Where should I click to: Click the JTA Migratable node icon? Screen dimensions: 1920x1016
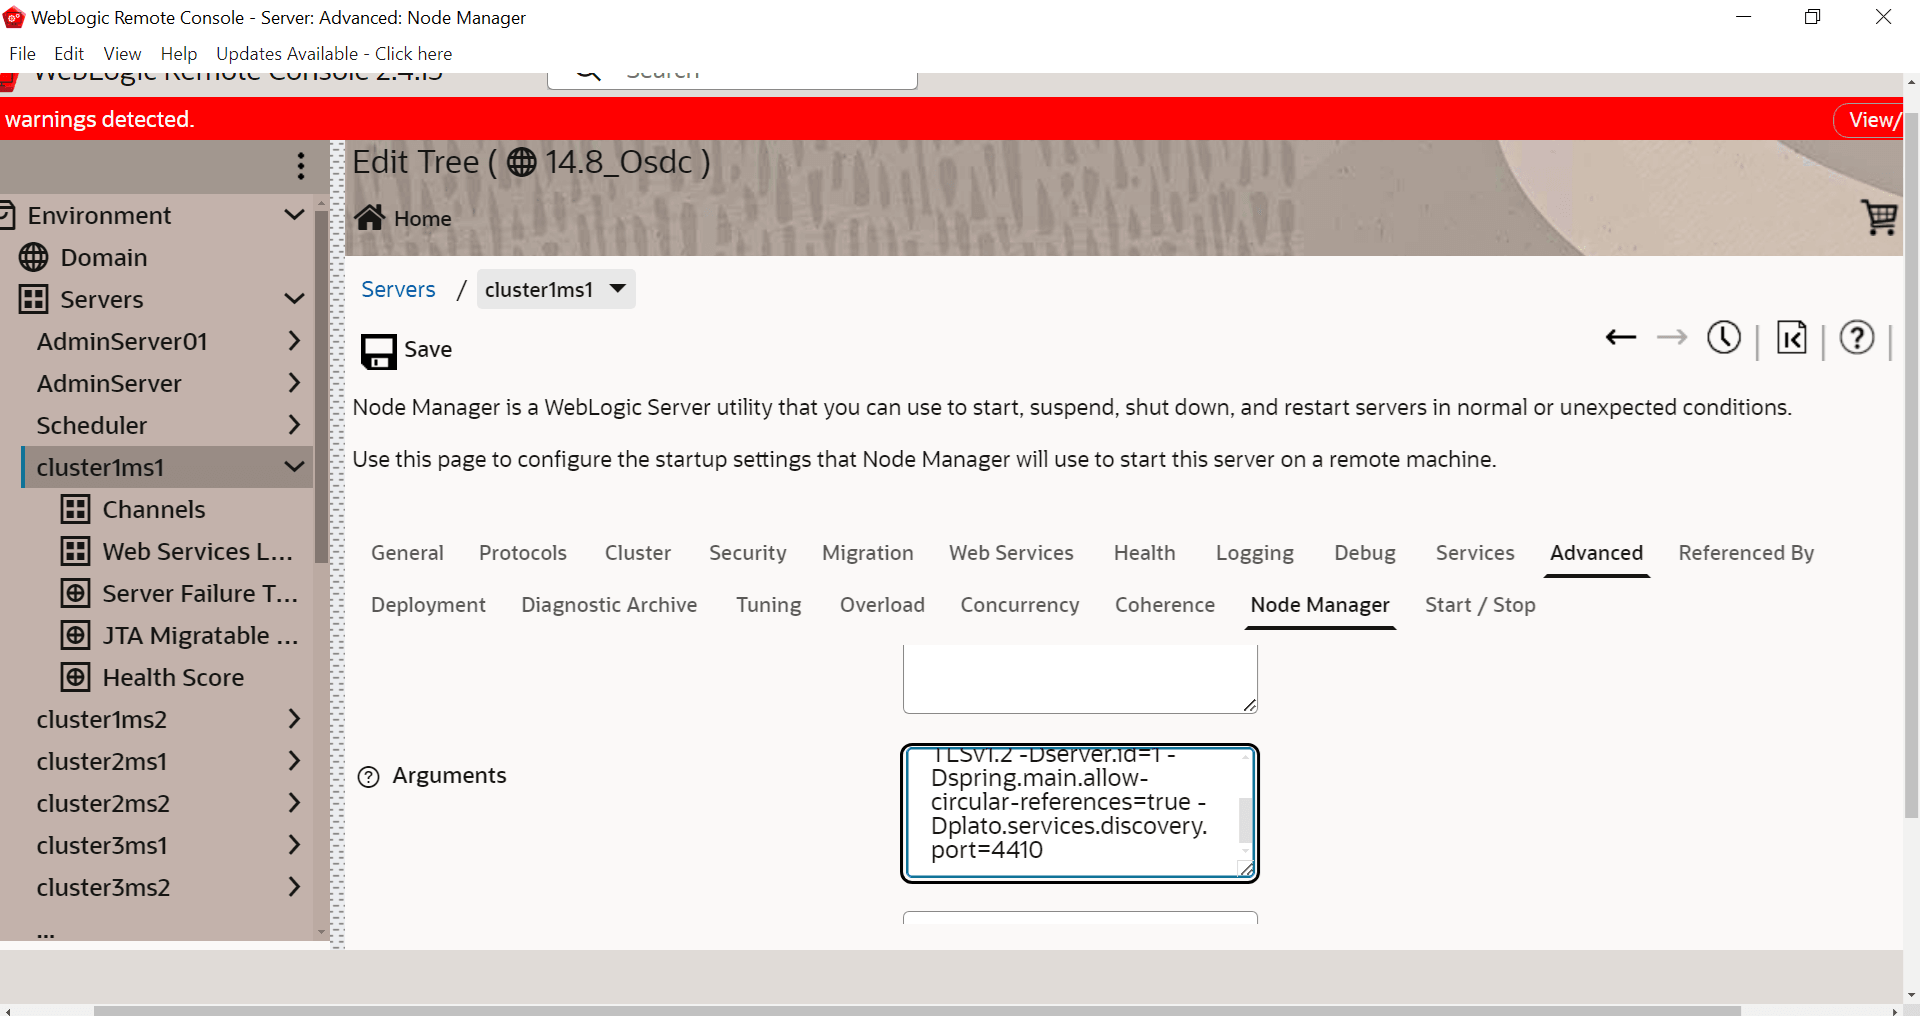pos(75,635)
